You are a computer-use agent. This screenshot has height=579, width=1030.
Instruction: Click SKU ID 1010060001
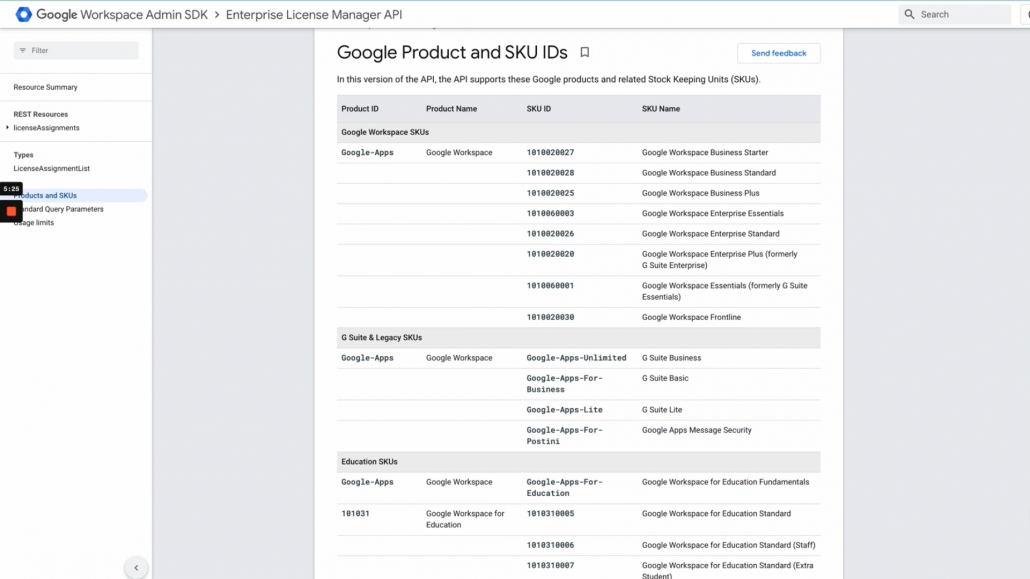550,286
